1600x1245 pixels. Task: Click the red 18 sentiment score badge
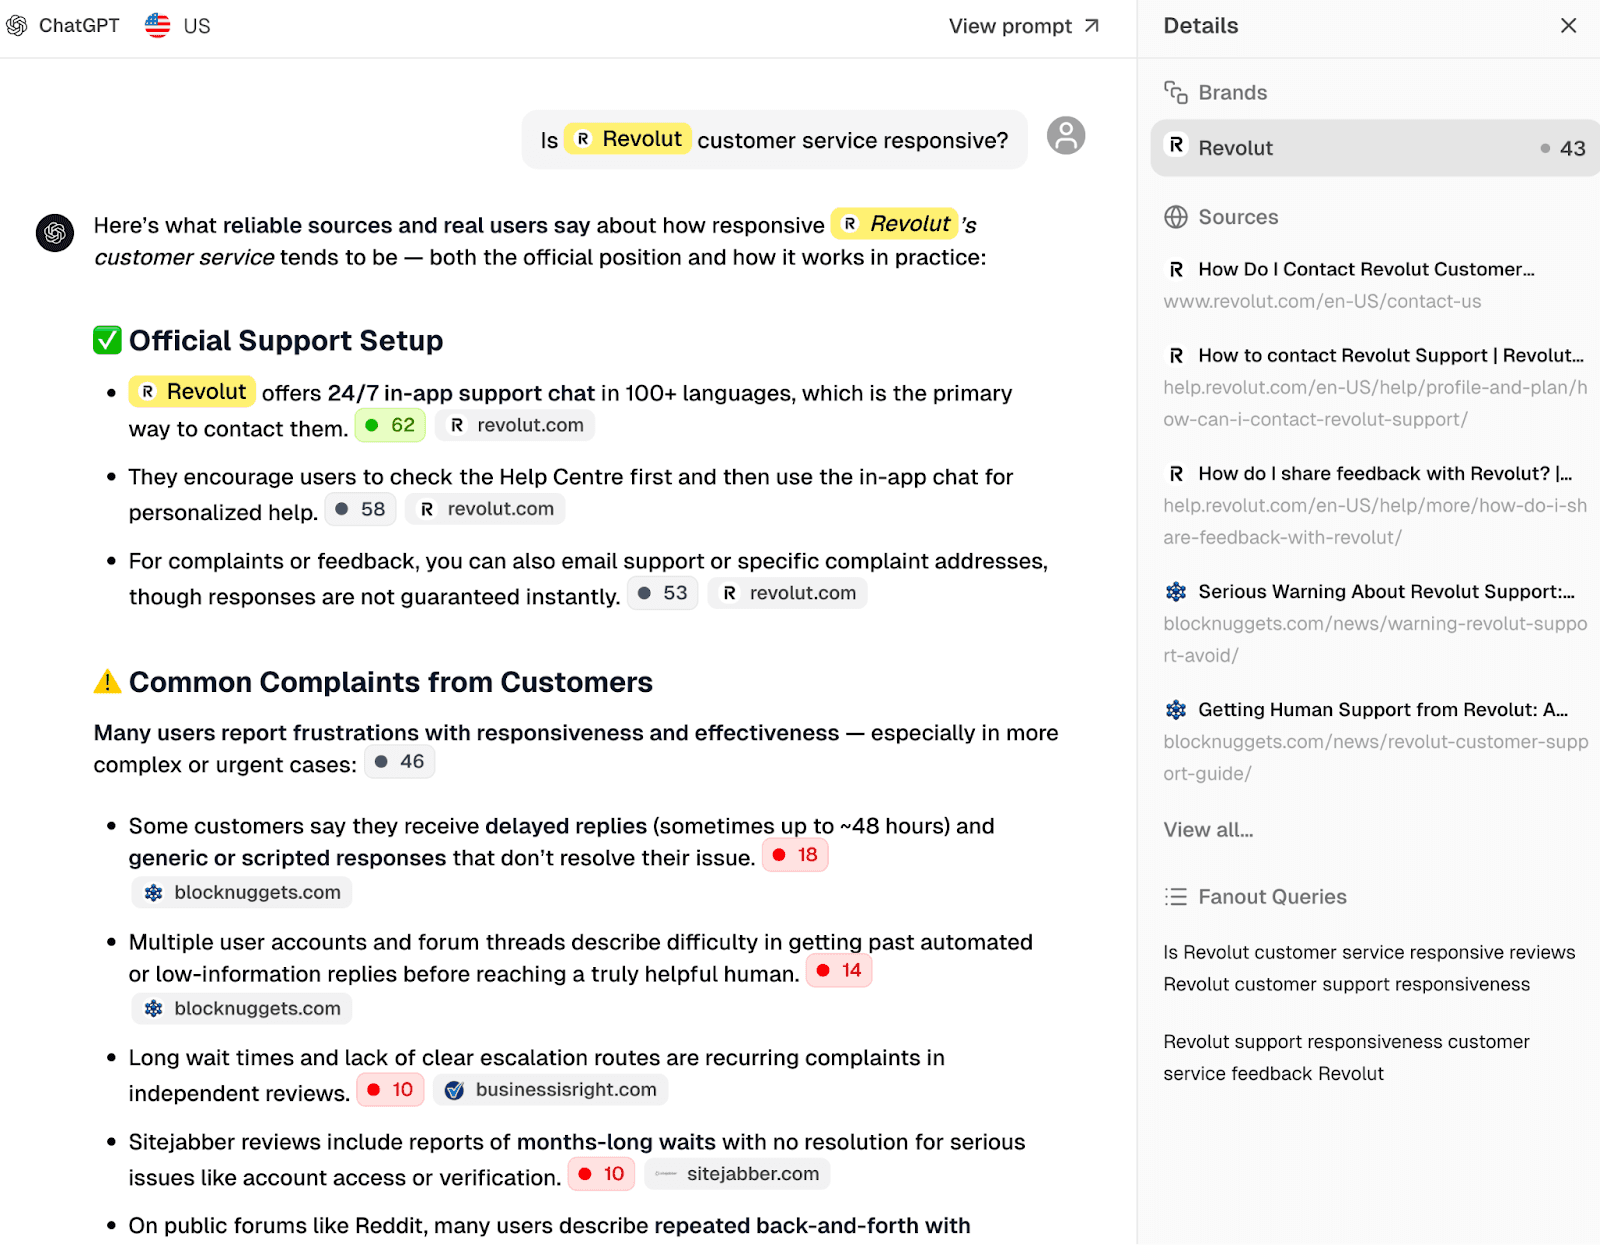pyautogui.click(x=795, y=855)
